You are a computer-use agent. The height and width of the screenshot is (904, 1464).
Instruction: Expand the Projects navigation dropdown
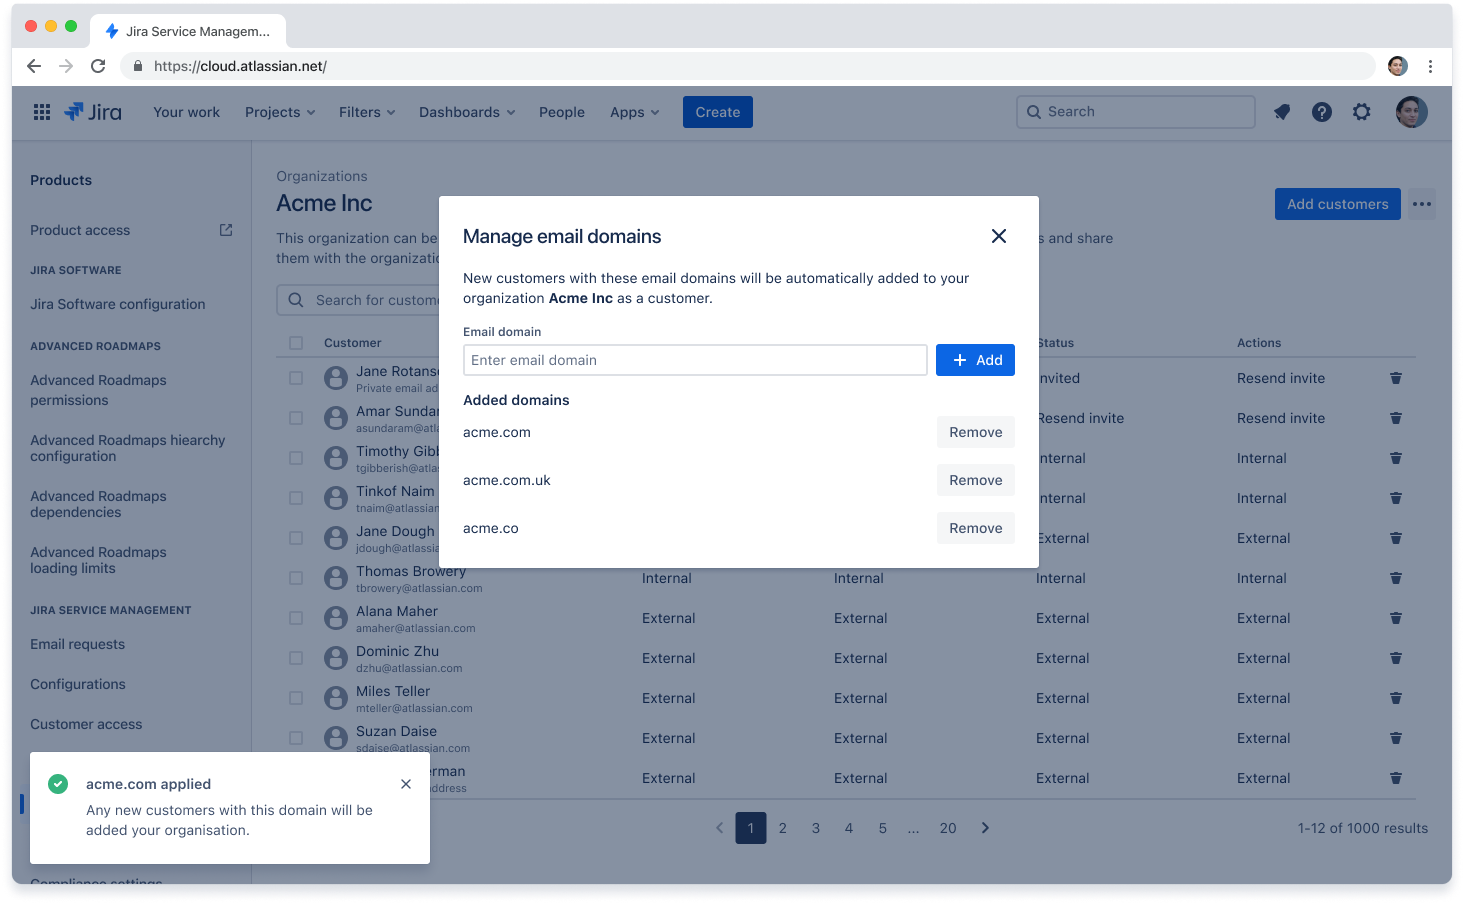279,111
